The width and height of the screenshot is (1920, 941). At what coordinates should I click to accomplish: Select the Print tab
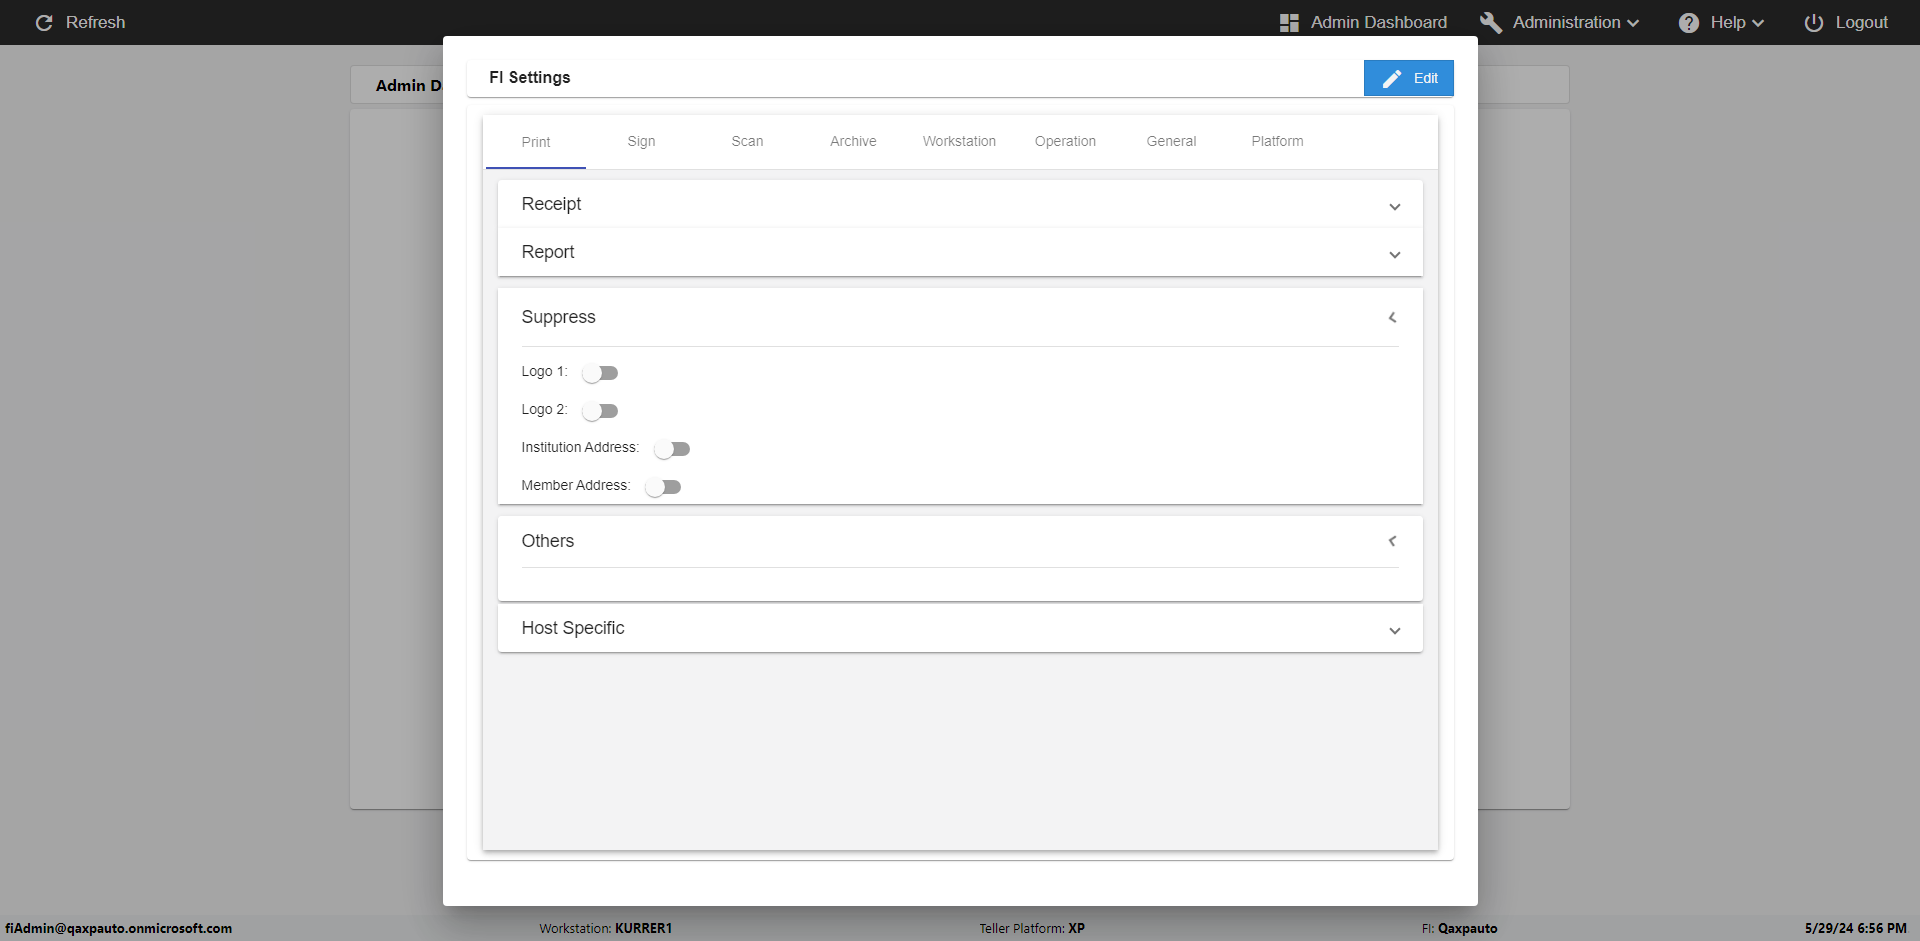tap(536, 142)
